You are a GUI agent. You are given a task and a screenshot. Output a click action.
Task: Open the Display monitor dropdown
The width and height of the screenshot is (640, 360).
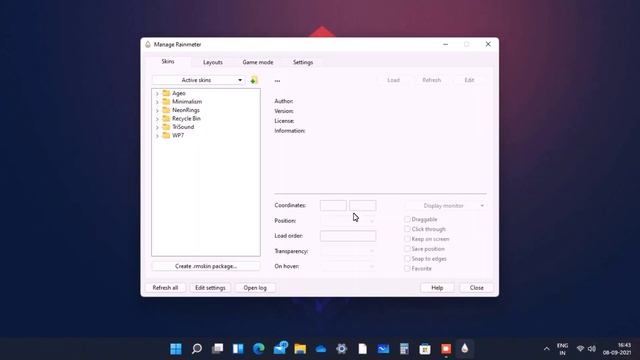point(446,206)
